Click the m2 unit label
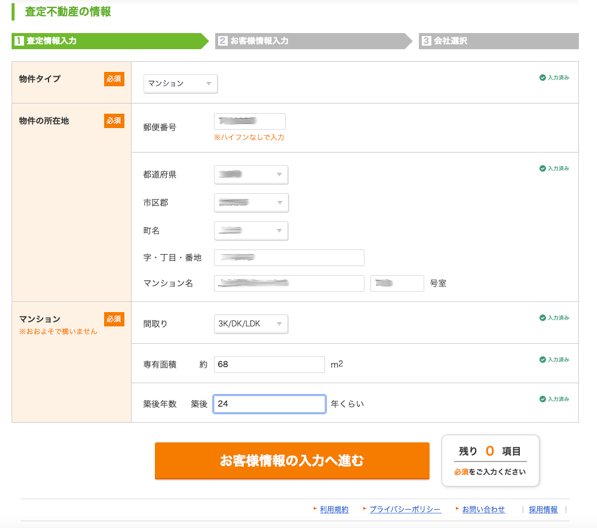Screen dimensions: 597x528 click(x=337, y=364)
